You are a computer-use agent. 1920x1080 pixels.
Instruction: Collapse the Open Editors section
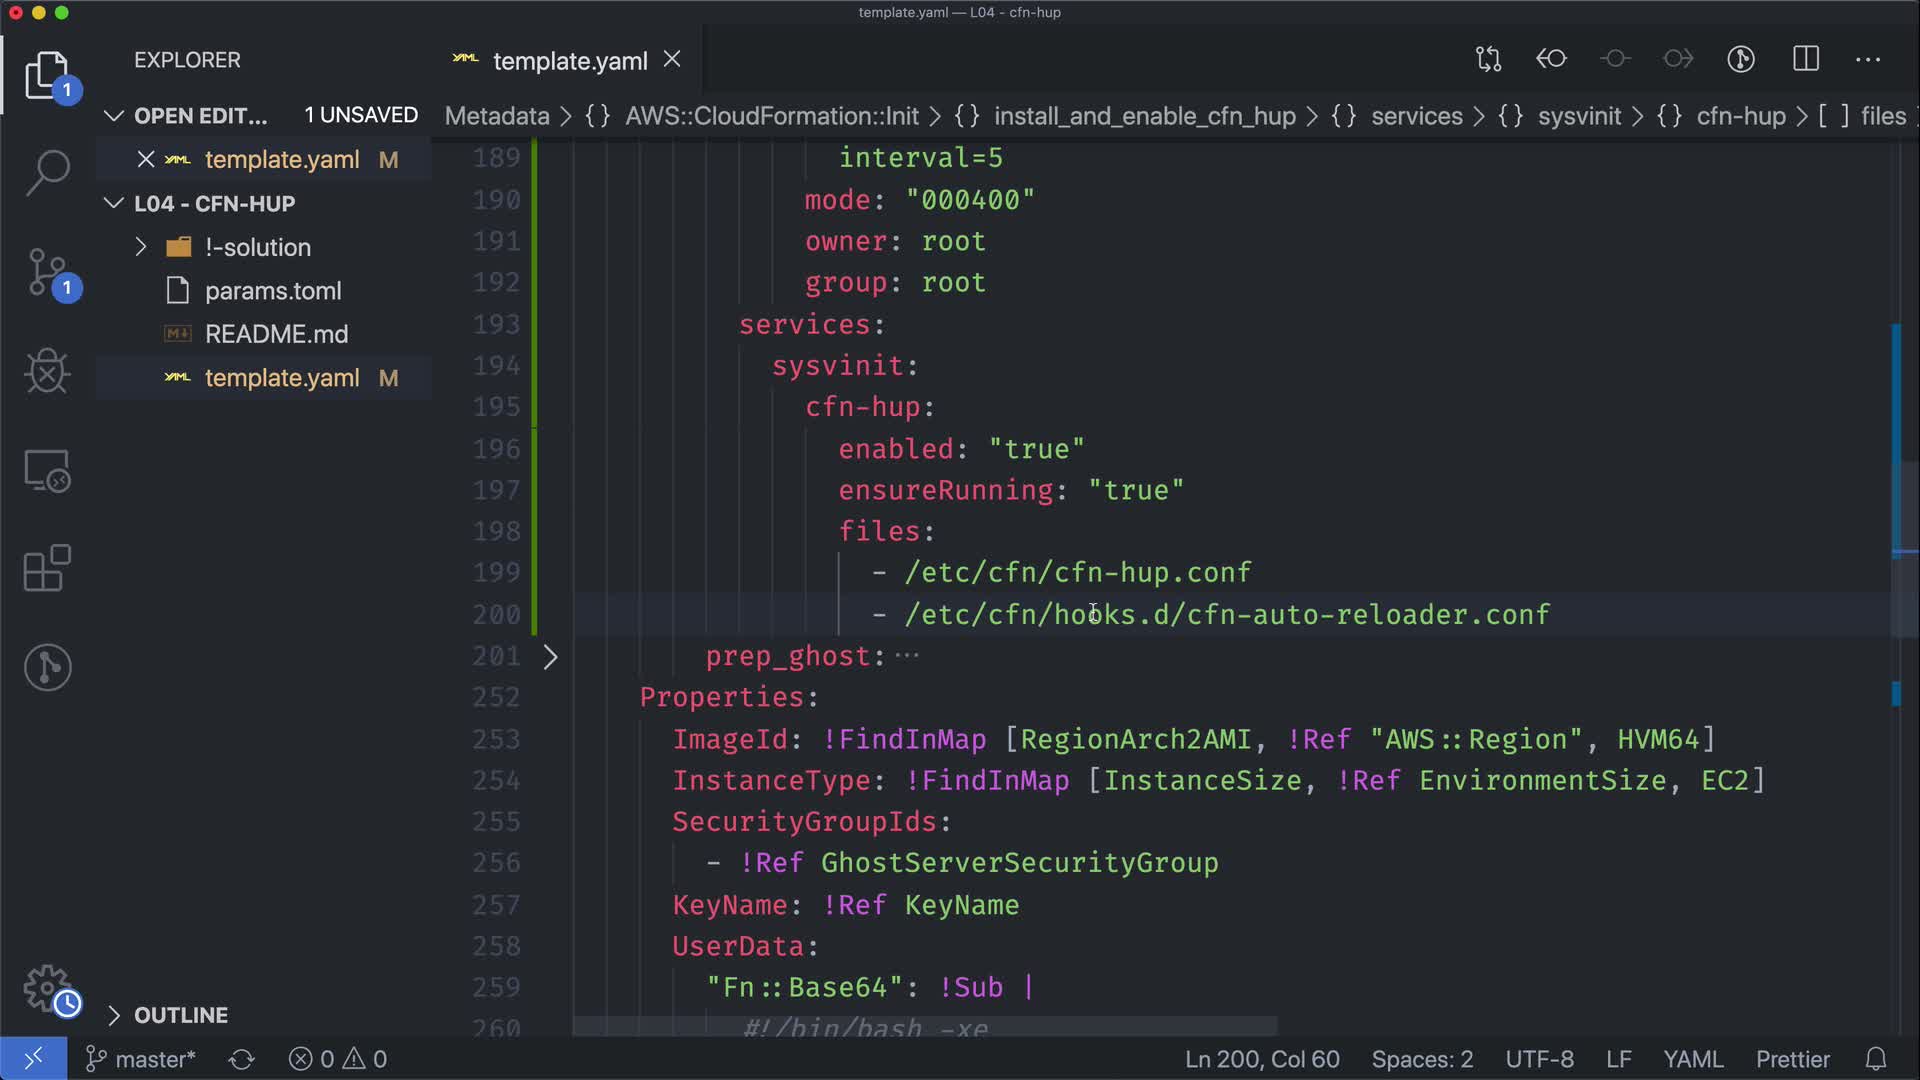click(x=114, y=116)
